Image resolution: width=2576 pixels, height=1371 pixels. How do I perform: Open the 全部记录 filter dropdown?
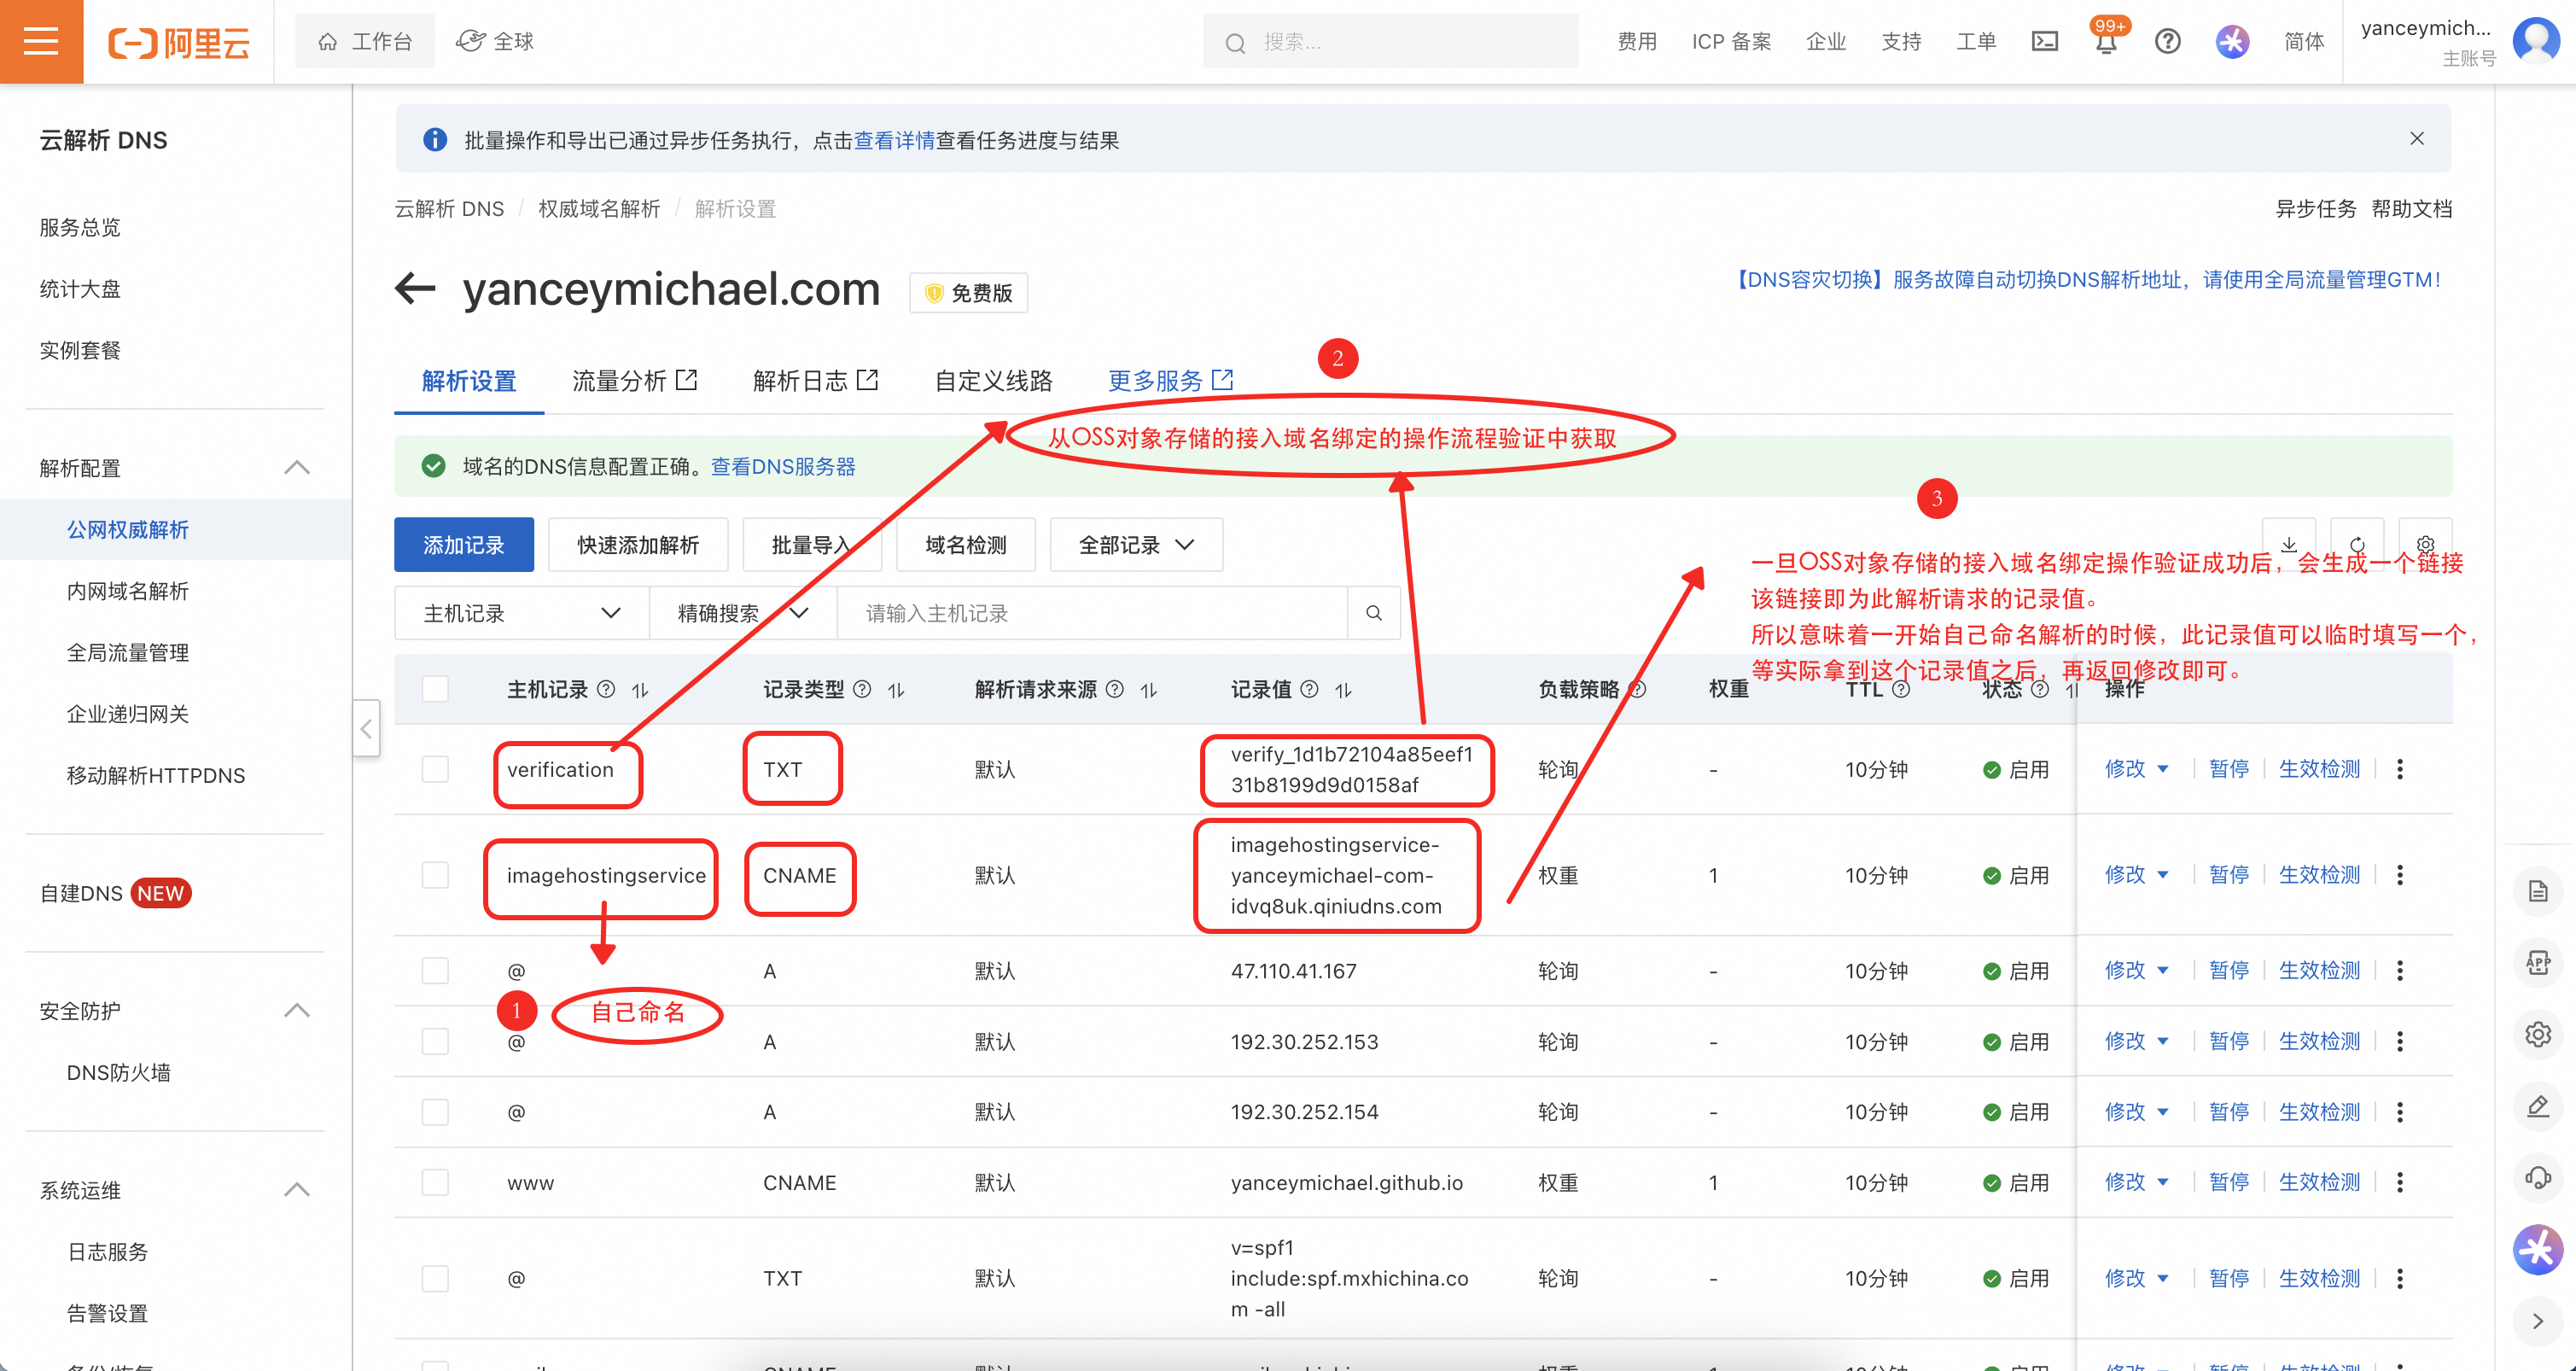click(x=1136, y=544)
